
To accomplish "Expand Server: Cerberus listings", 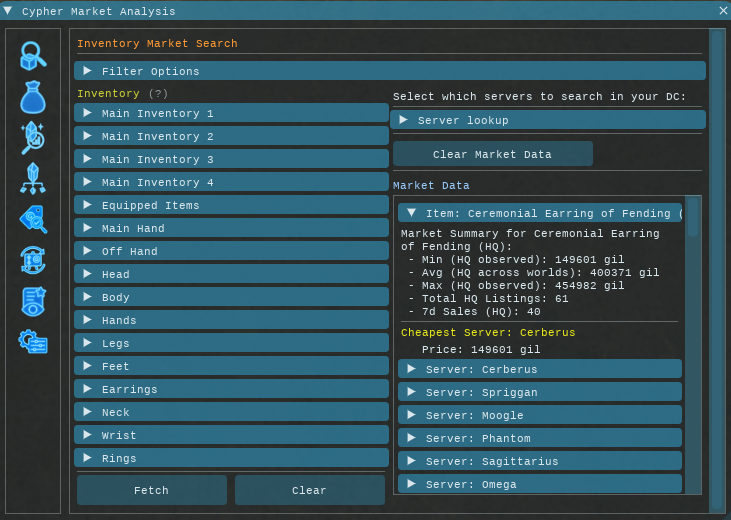I will pyautogui.click(x=539, y=369).
